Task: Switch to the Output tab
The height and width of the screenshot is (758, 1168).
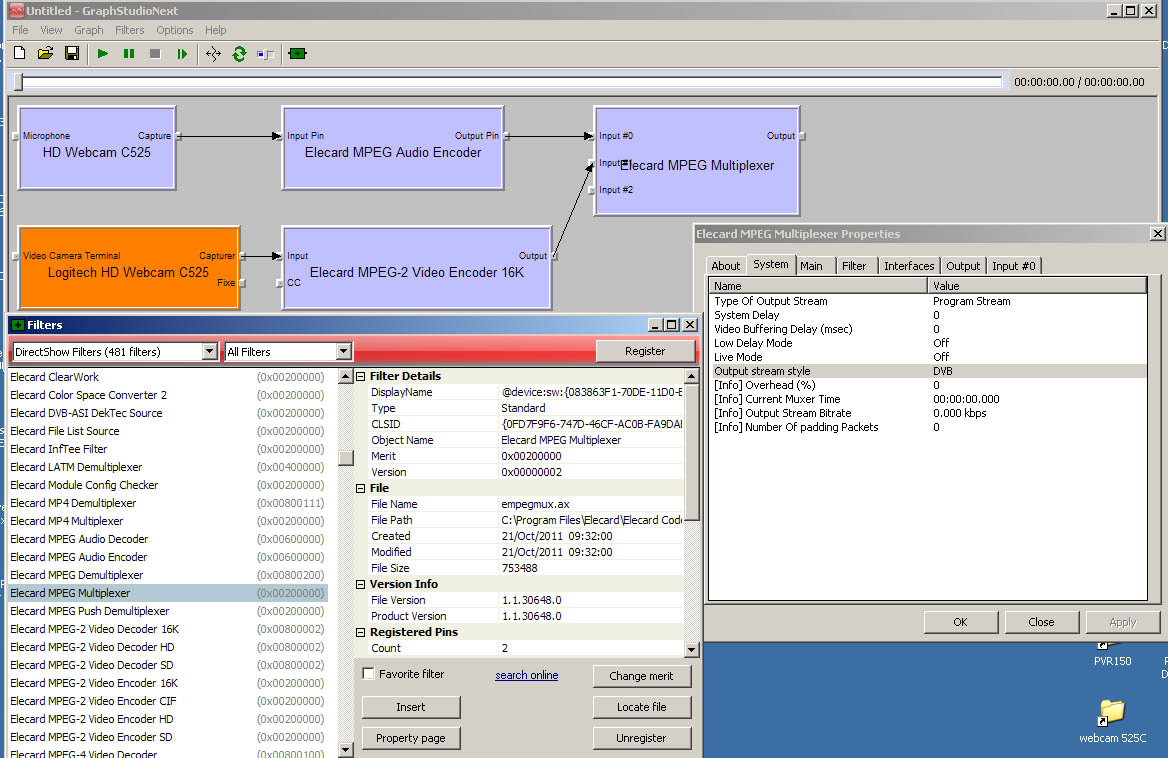Action: (x=963, y=266)
